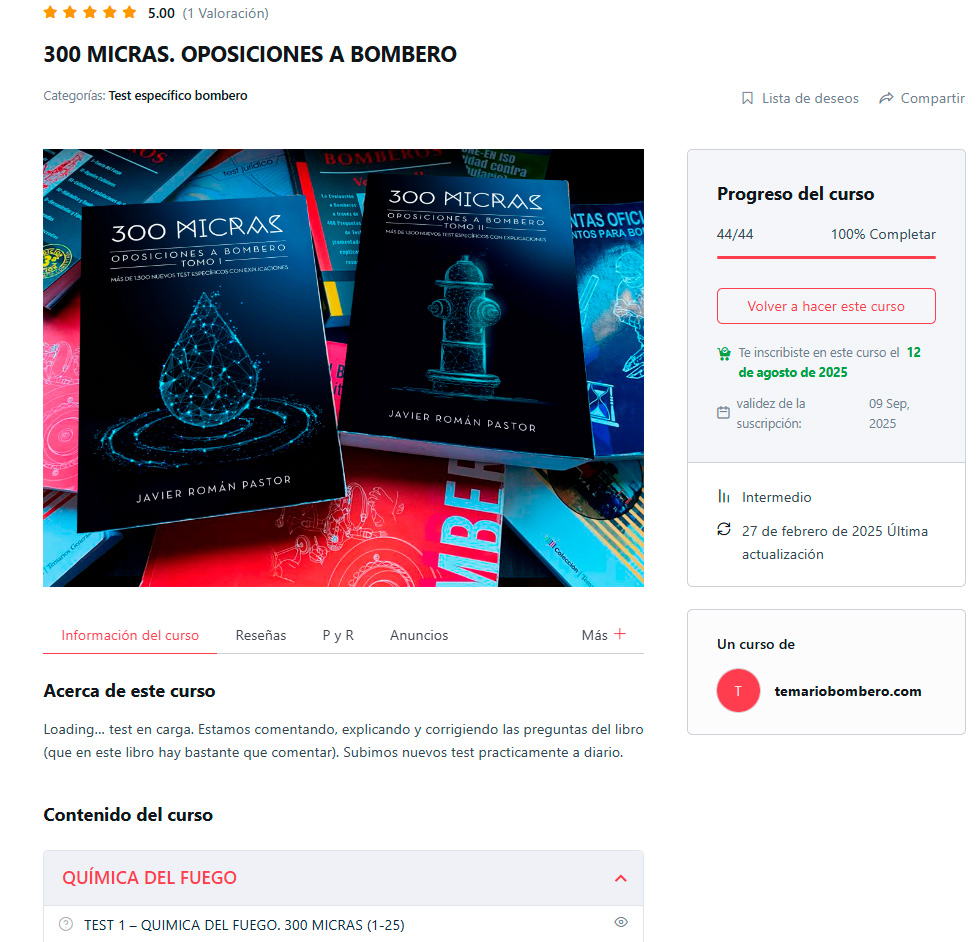Open the P y R tab
Image resolution: width=980 pixels, height=942 pixels.
338,635
